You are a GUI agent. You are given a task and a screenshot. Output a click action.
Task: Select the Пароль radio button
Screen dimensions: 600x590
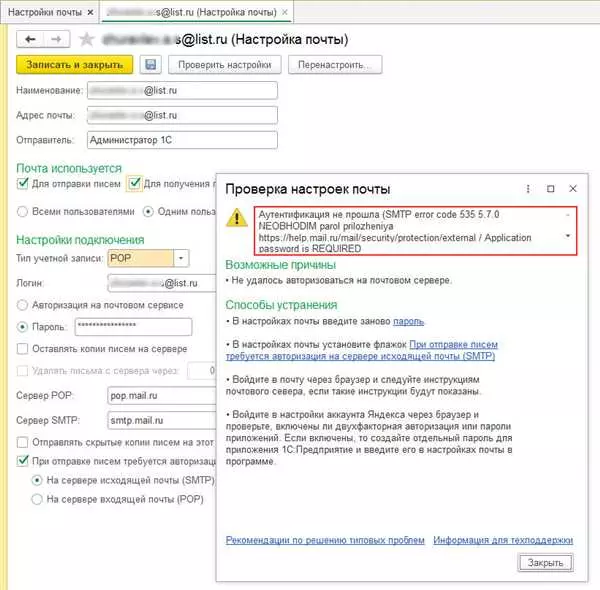[22, 327]
